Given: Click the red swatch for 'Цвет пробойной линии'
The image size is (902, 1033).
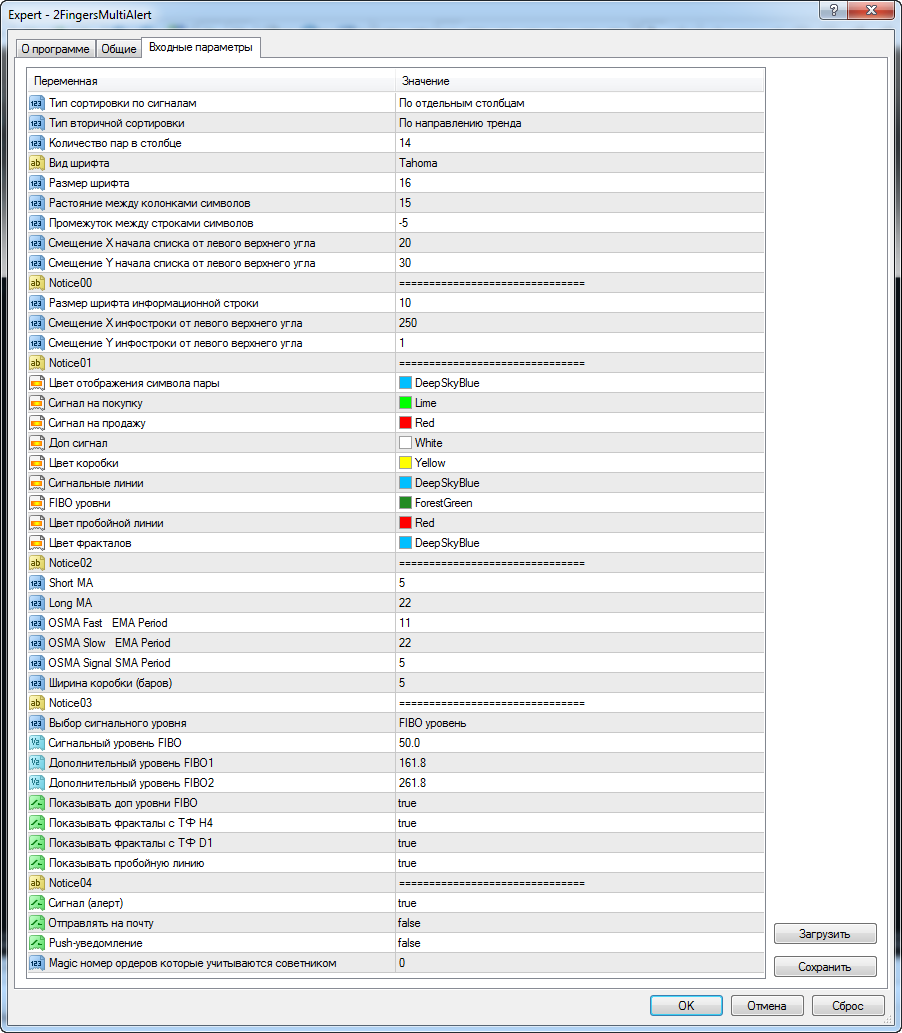Looking at the screenshot, I should (x=405, y=523).
